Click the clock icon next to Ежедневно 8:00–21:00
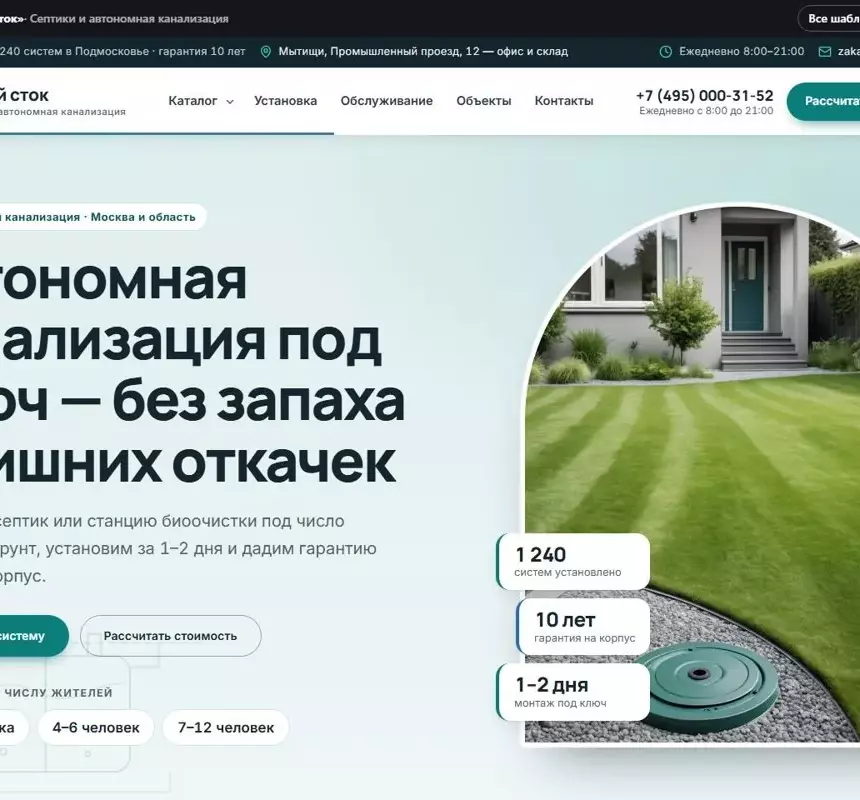The image size is (860, 800). click(x=665, y=52)
